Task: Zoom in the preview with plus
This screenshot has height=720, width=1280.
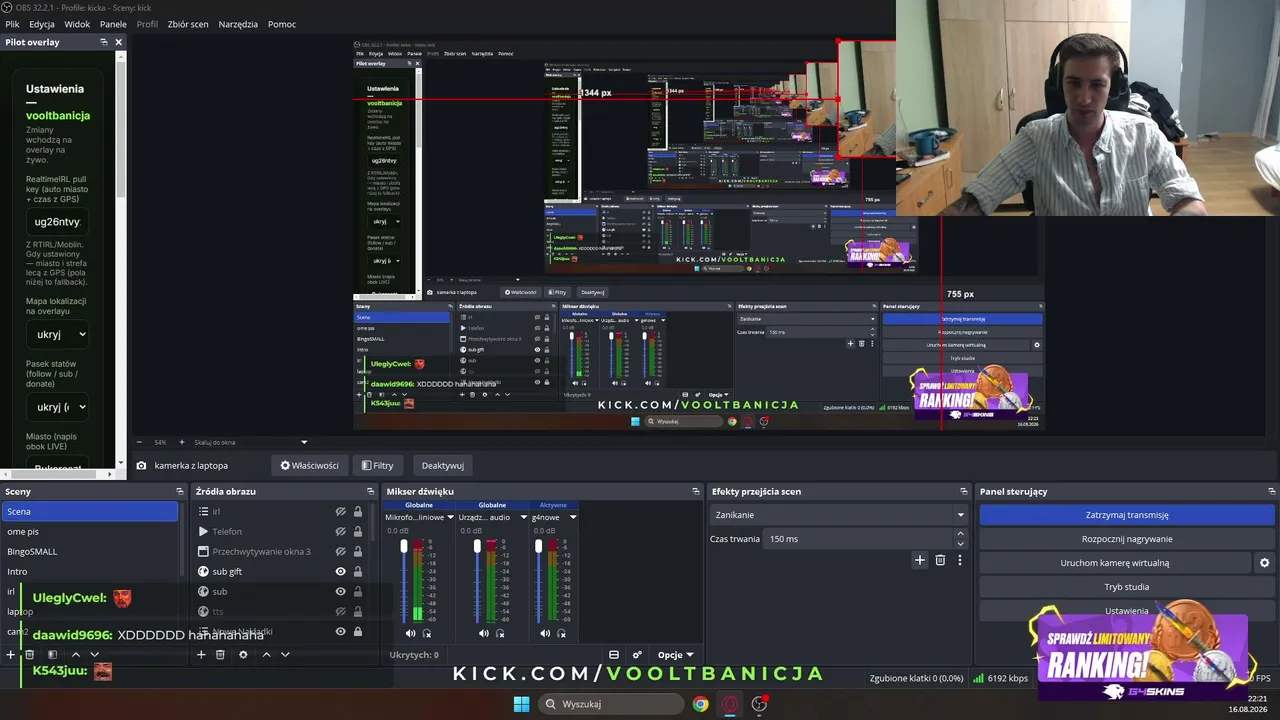Action: pyautogui.click(x=180, y=442)
